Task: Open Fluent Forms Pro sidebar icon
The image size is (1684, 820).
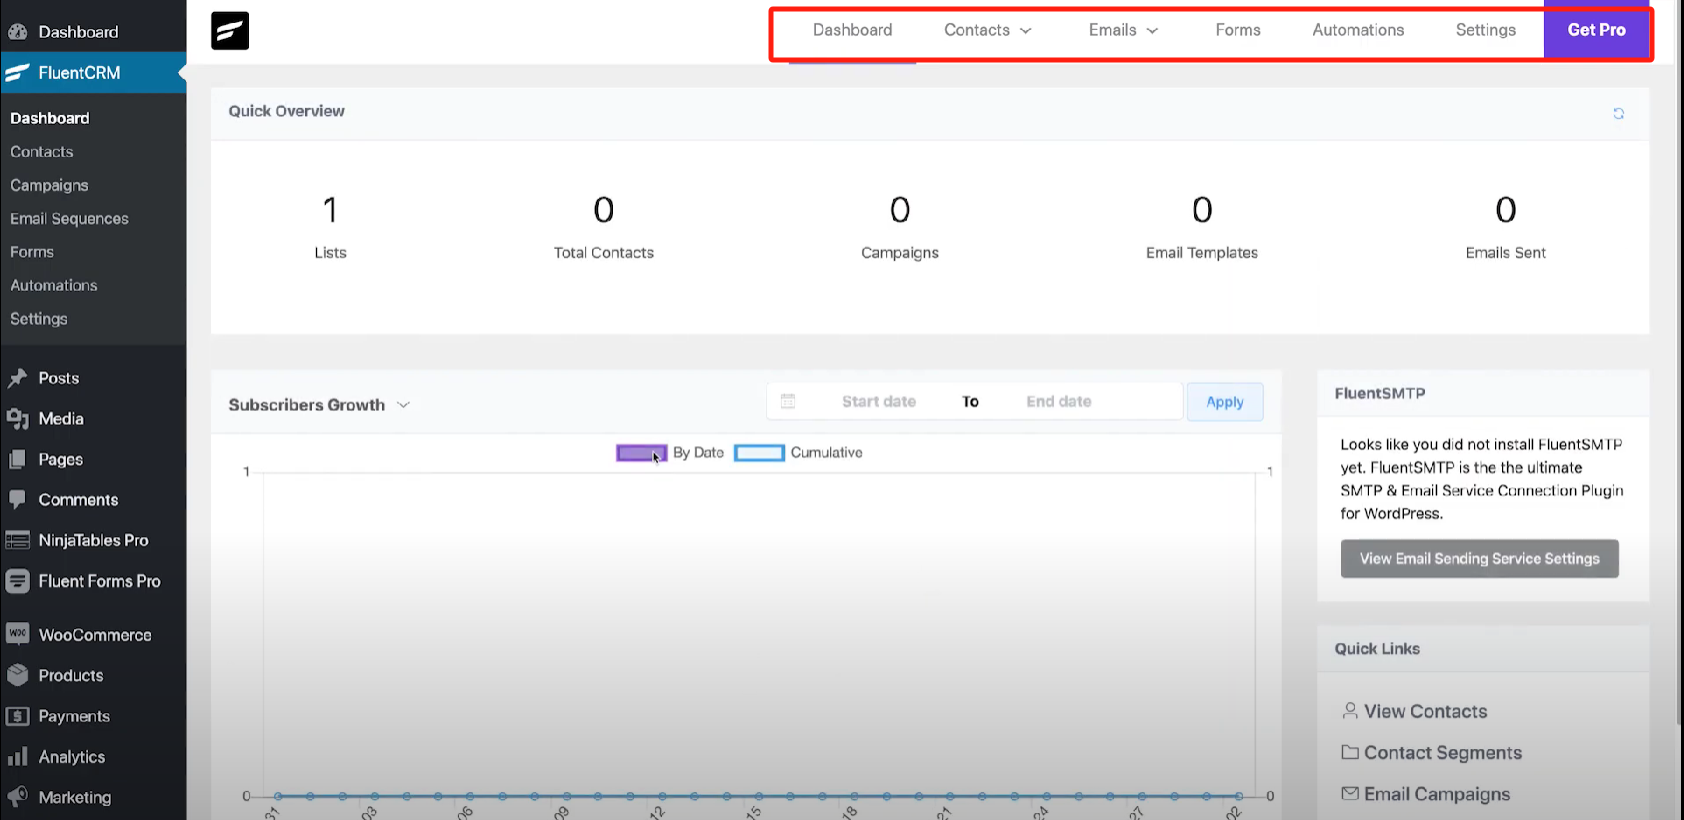Action: pyautogui.click(x=17, y=581)
